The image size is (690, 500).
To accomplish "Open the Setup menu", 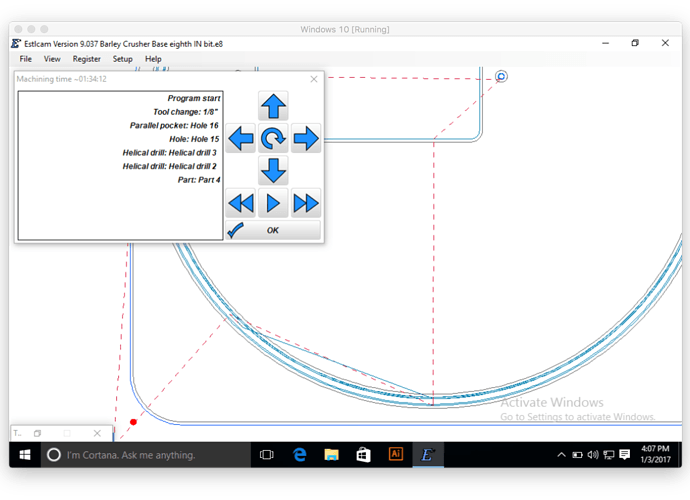I will (x=122, y=59).
